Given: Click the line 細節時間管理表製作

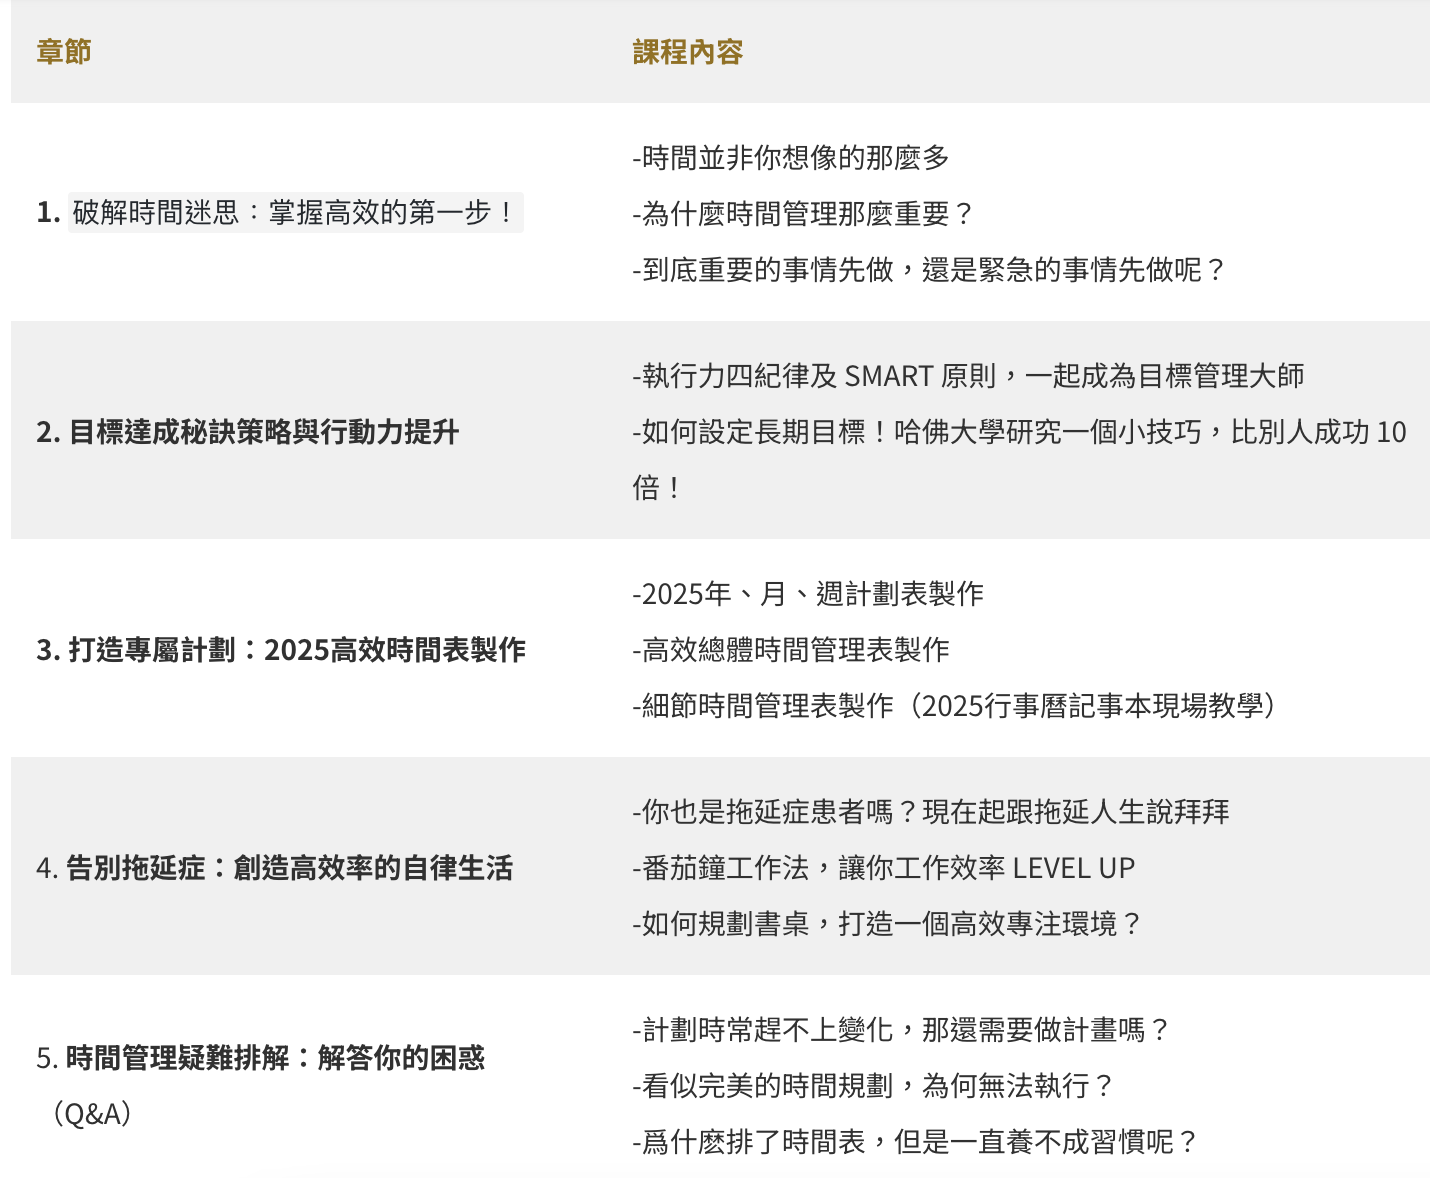Looking at the screenshot, I should (956, 706).
